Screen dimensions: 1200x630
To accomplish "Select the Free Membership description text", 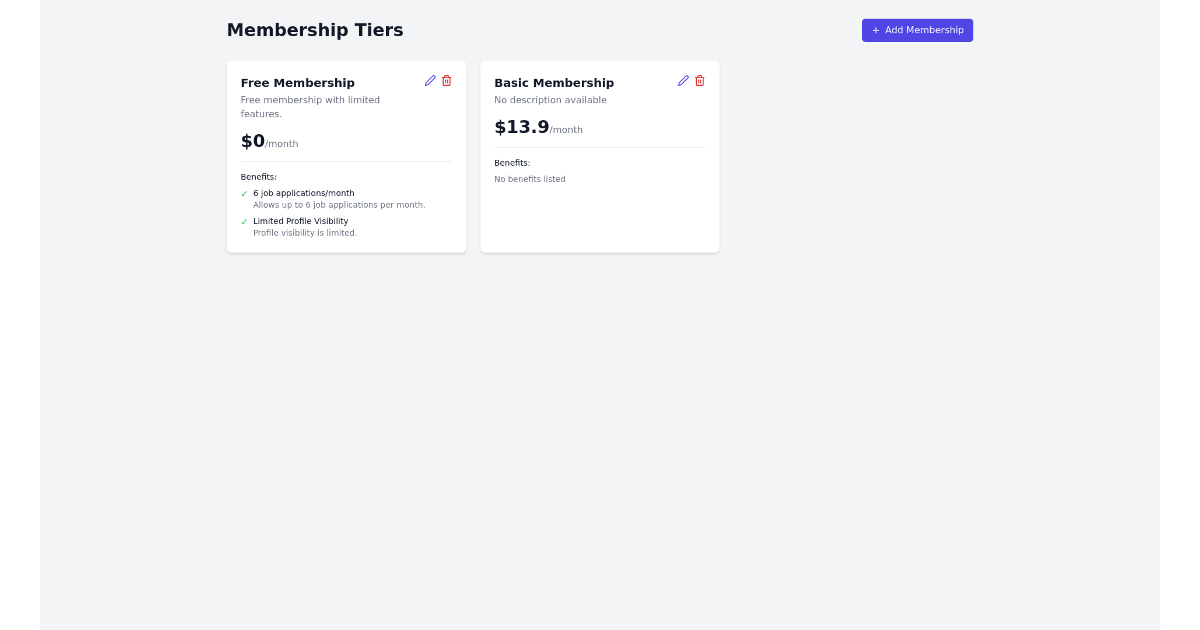I will [310, 107].
